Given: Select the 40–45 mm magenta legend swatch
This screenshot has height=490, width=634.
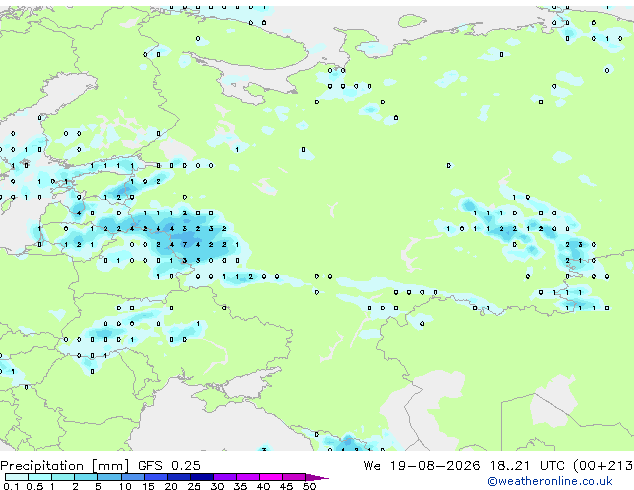Looking at the screenshot, I should click(271, 477).
